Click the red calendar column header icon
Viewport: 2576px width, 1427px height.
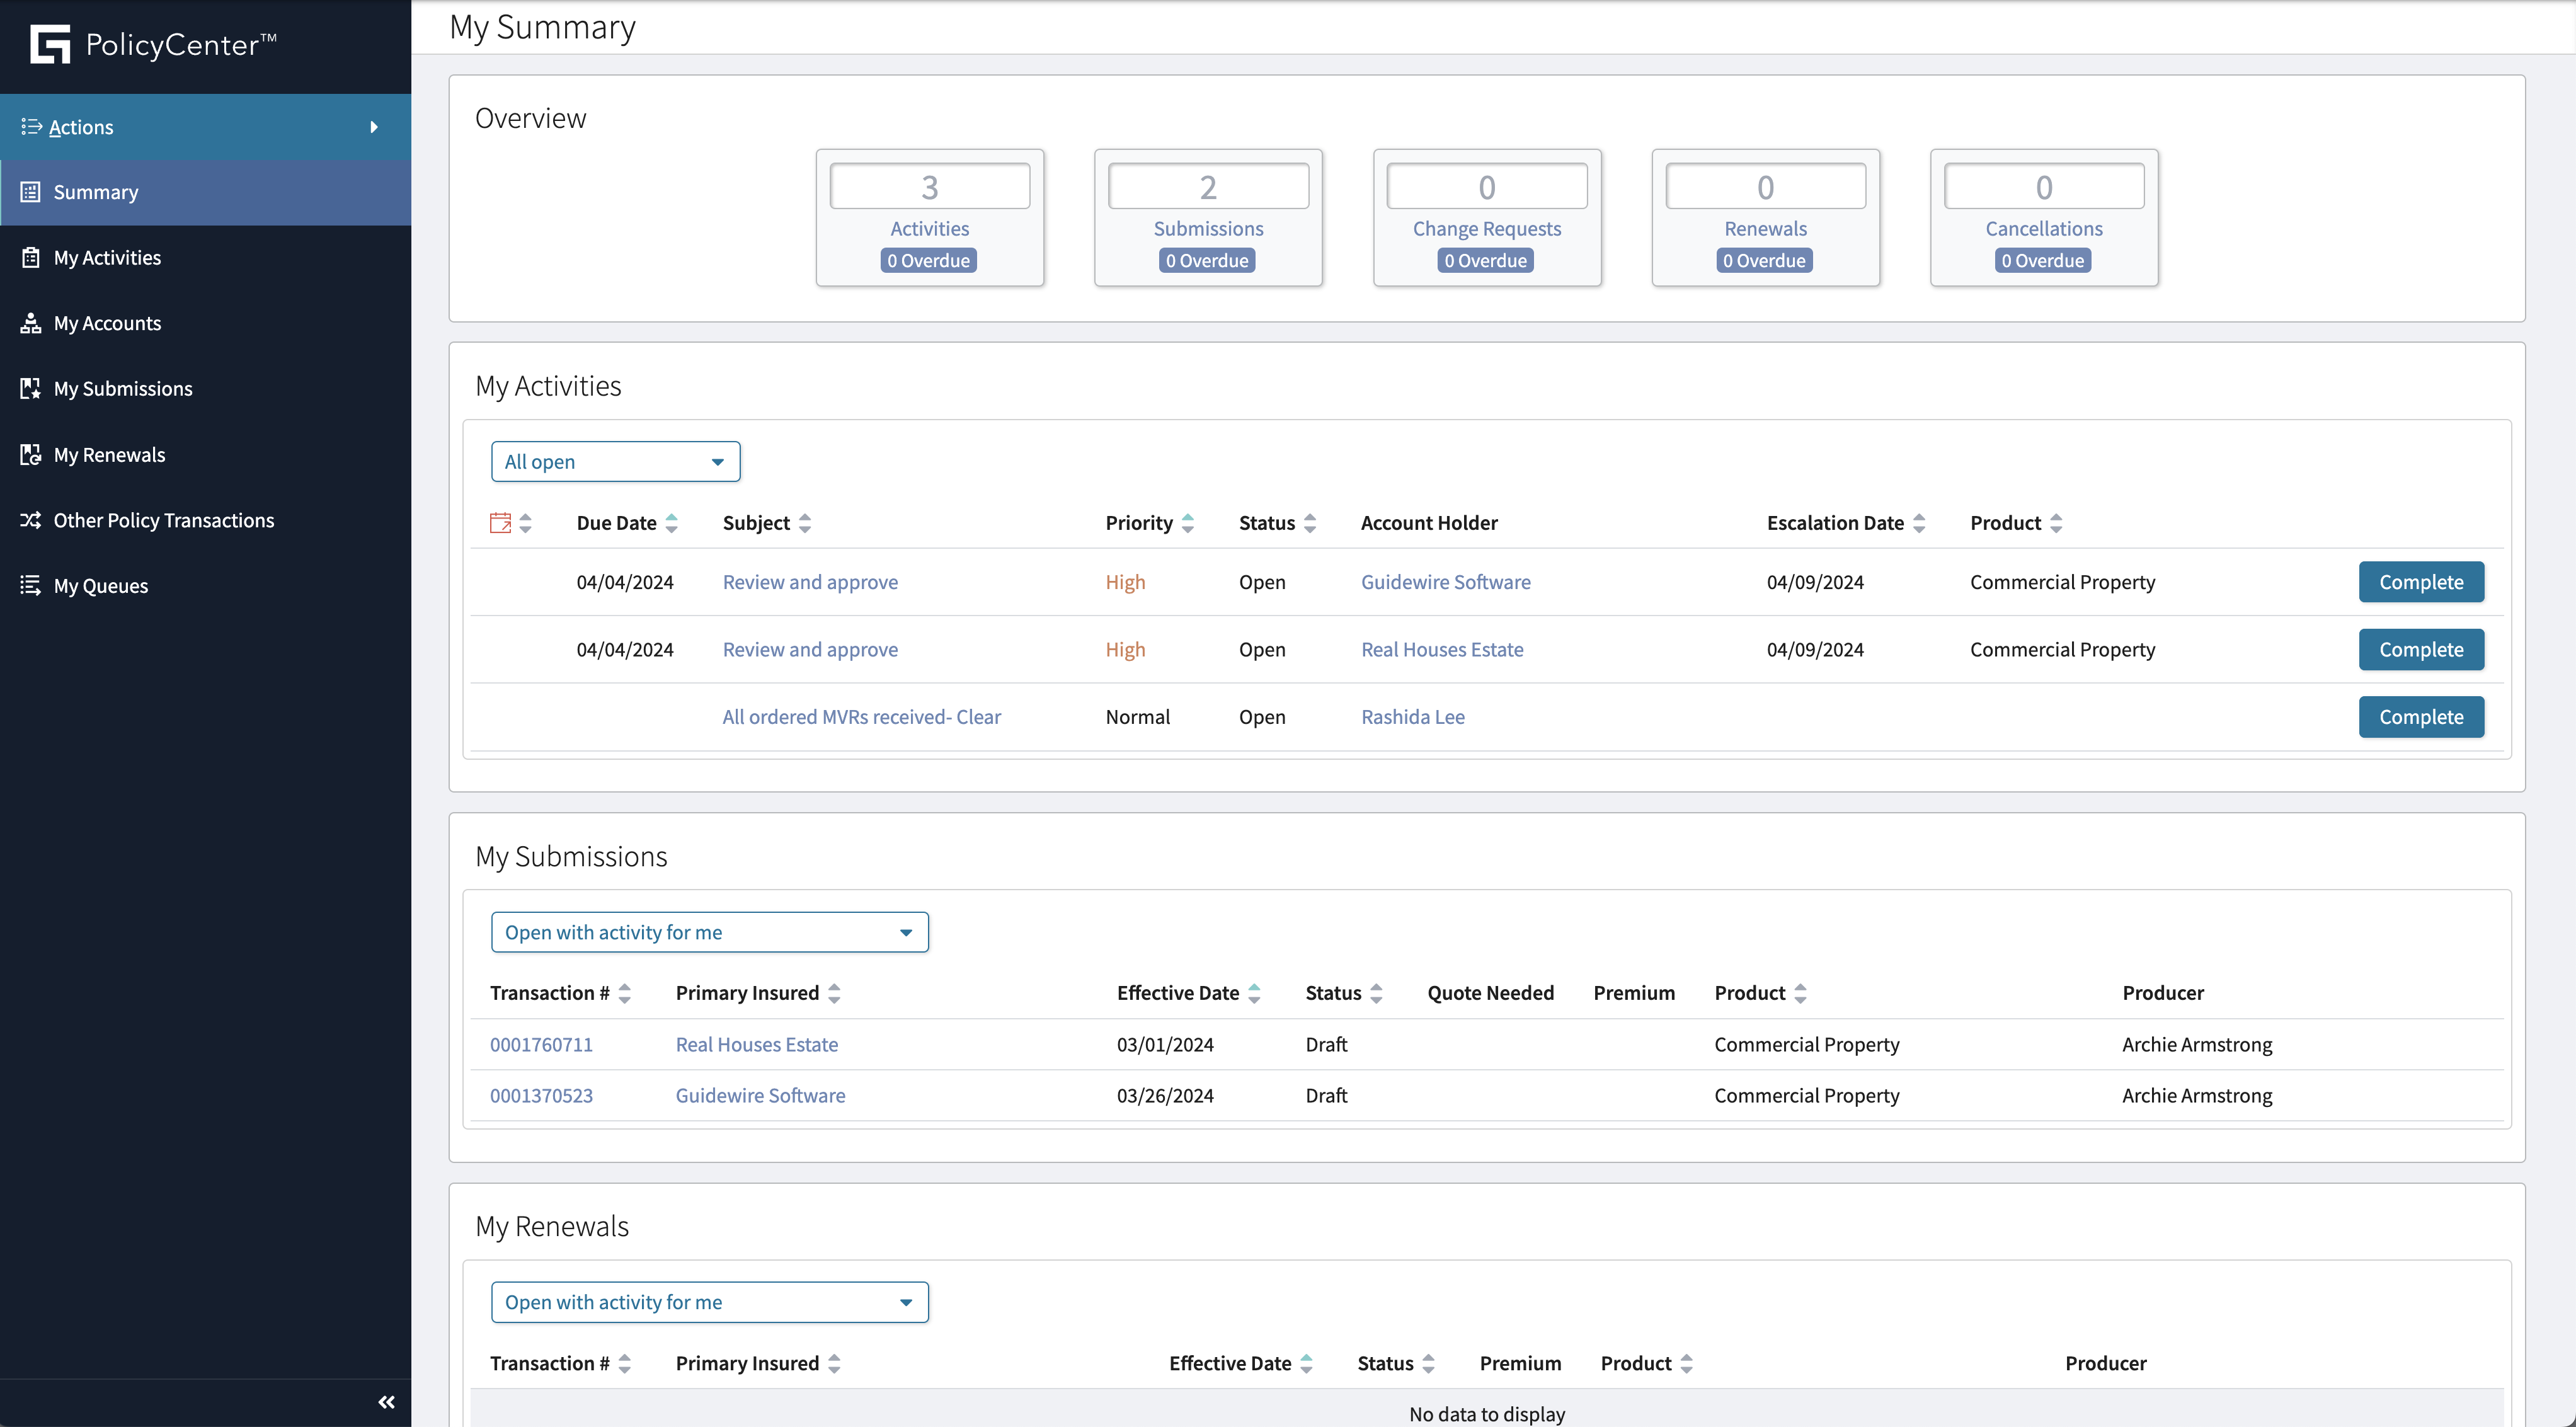pyautogui.click(x=500, y=523)
